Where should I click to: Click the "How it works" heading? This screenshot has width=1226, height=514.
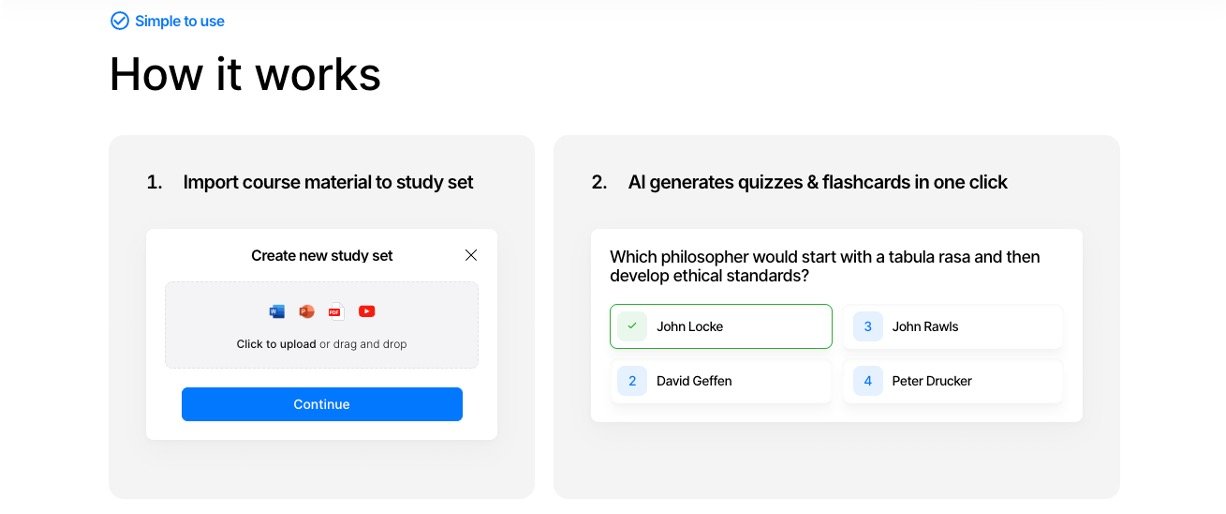(x=245, y=74)
